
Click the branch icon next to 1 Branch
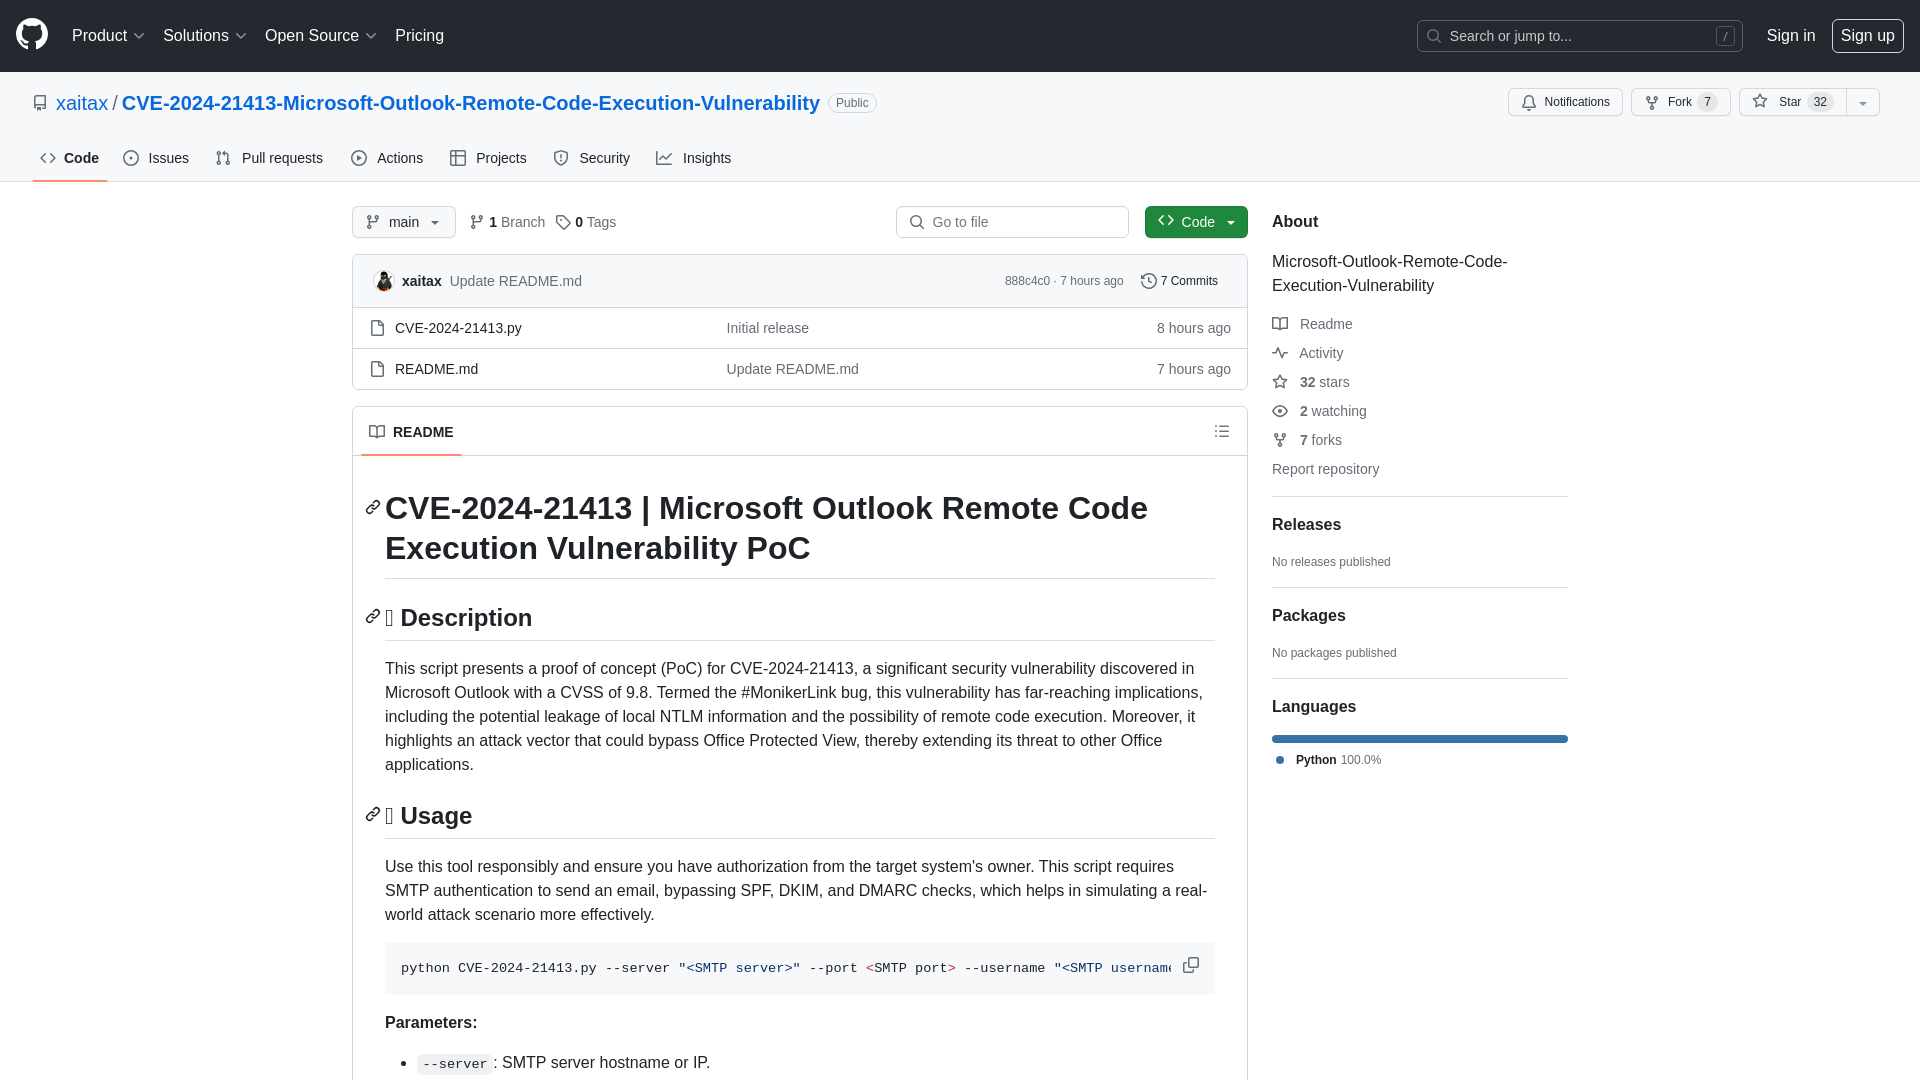point(477,222)
